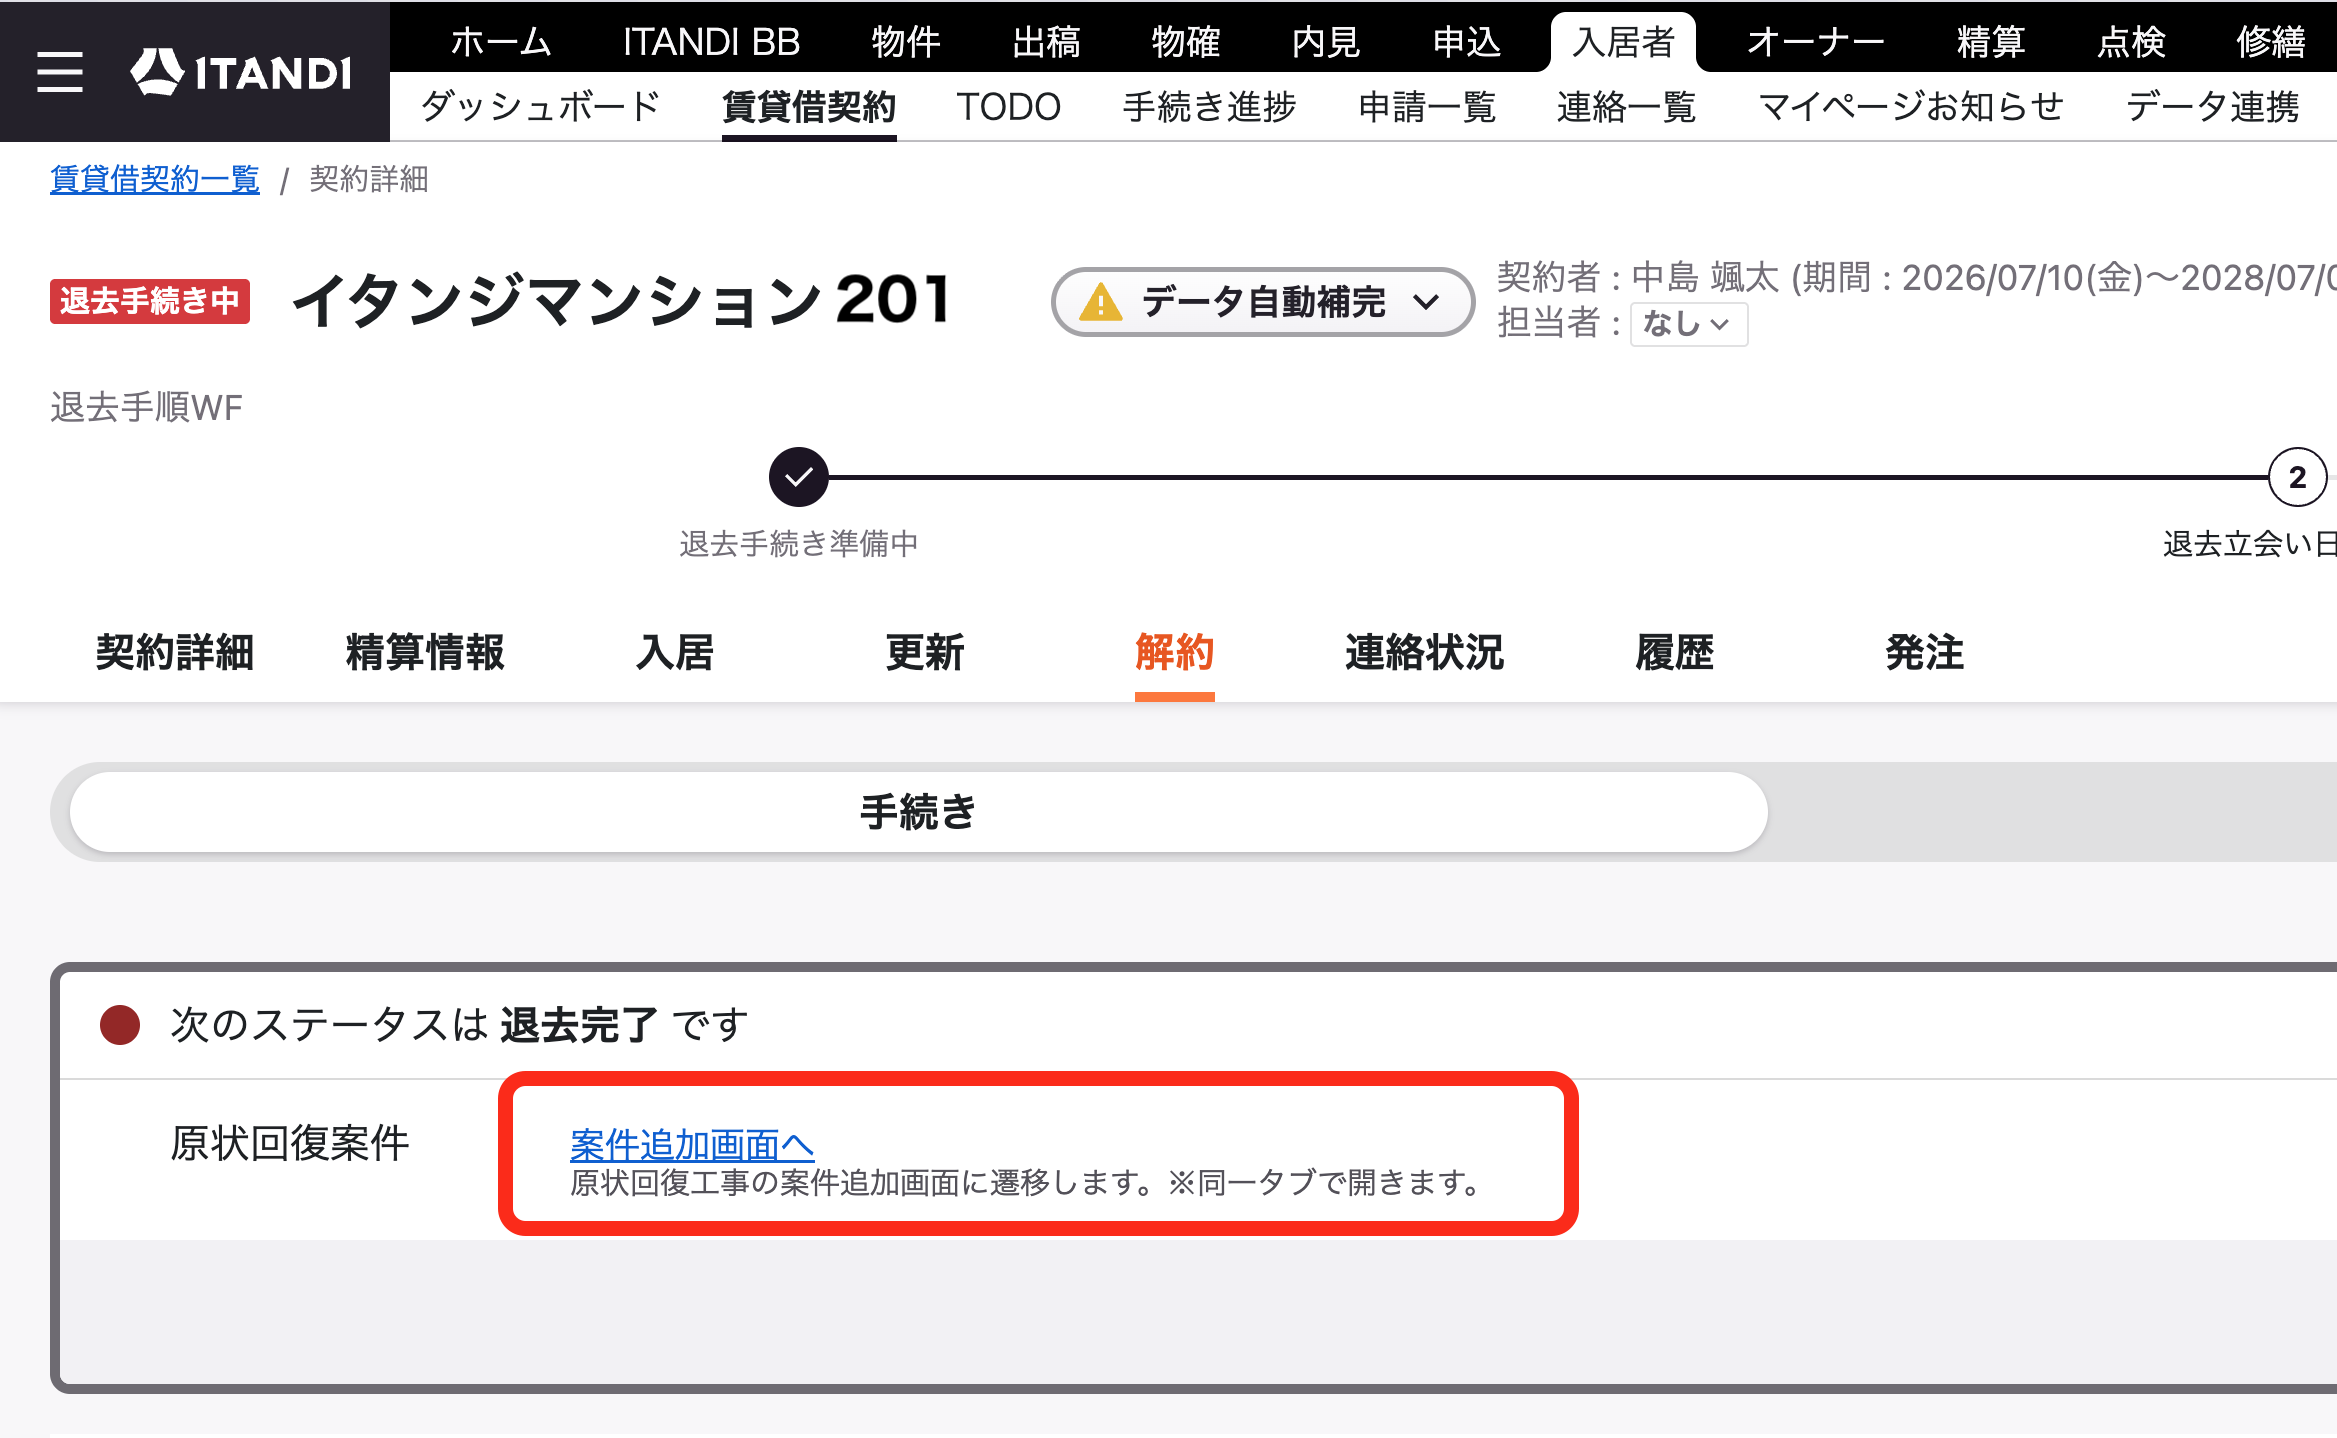Click the 案件追加画面へ link
Screen dimensions: 2337x1438
coord(692,1144)
